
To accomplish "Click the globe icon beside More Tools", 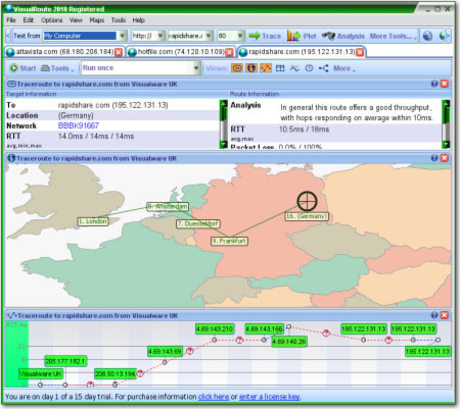I will [428, 36].
